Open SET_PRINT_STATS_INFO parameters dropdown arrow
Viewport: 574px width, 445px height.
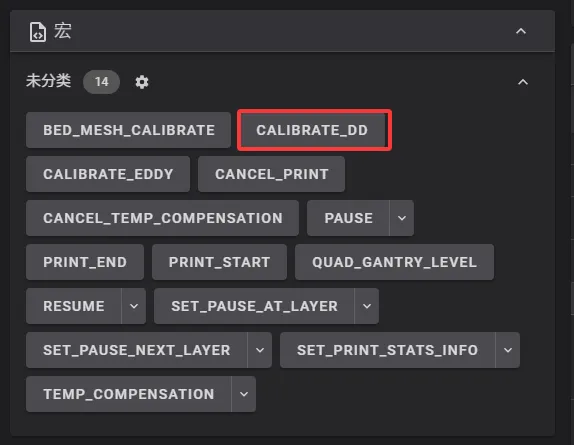coord(508,350)
